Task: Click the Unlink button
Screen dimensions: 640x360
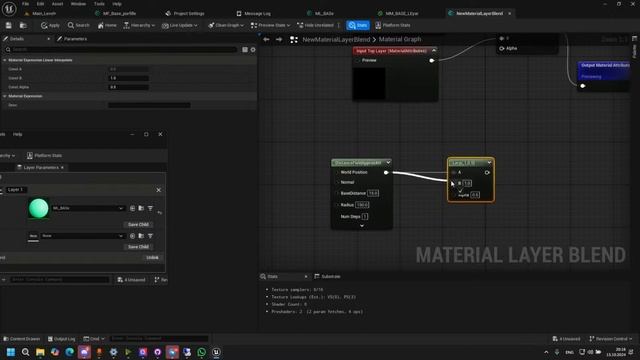Action: 152,258
